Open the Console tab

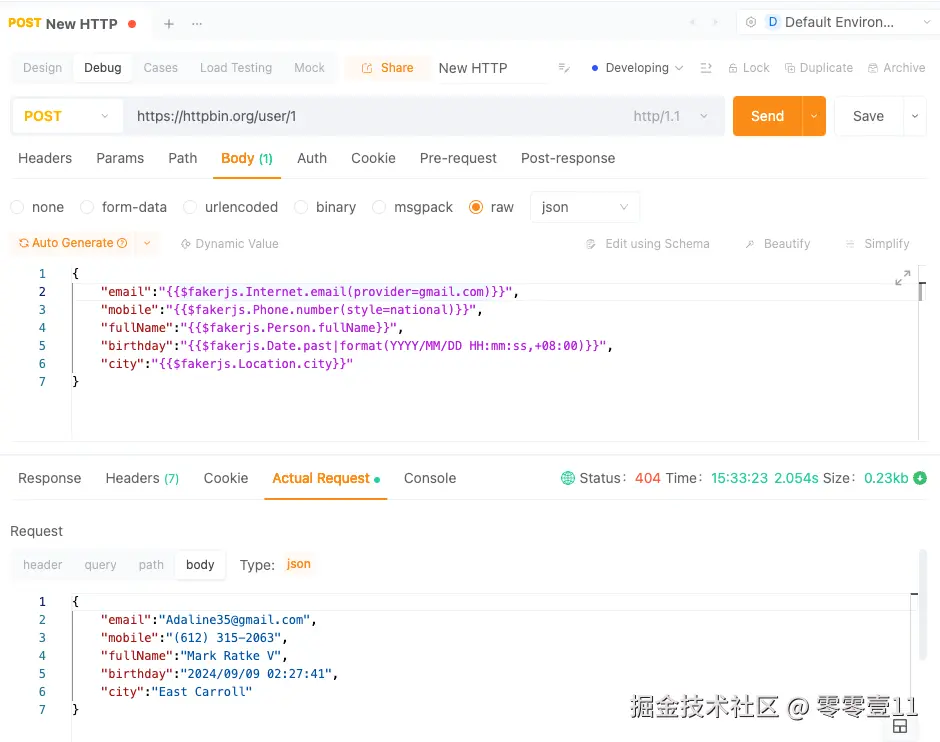(x=430, y=478)
